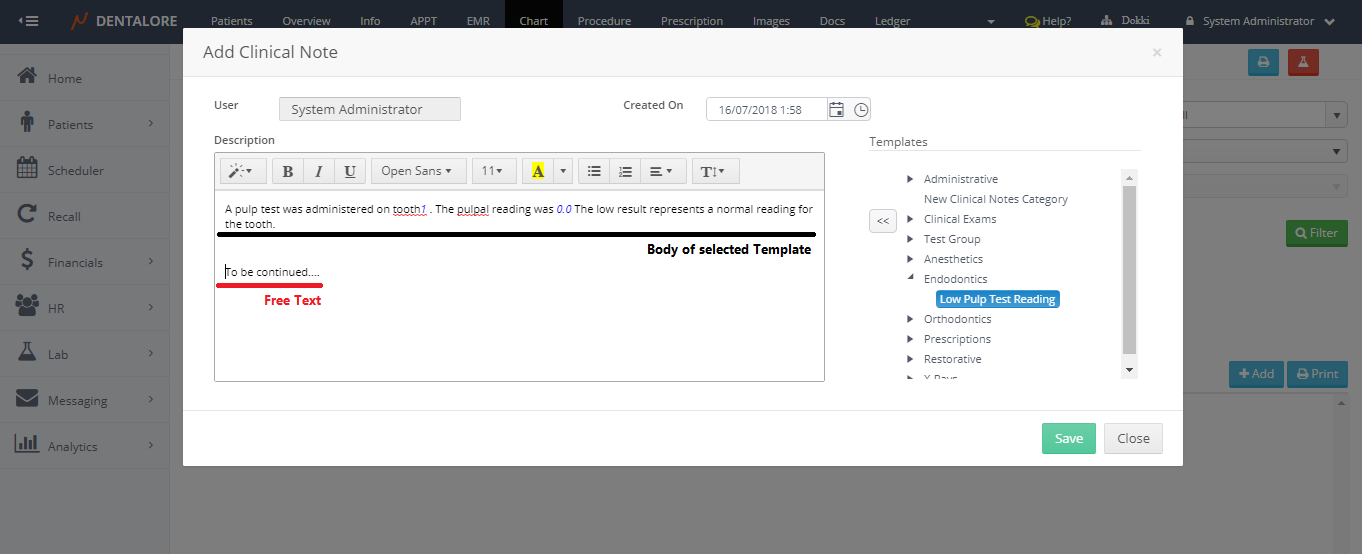Viewport: 1362px width, 554px height.
Task: Open the clock time picker icon
Action: [x=861, y=110]
